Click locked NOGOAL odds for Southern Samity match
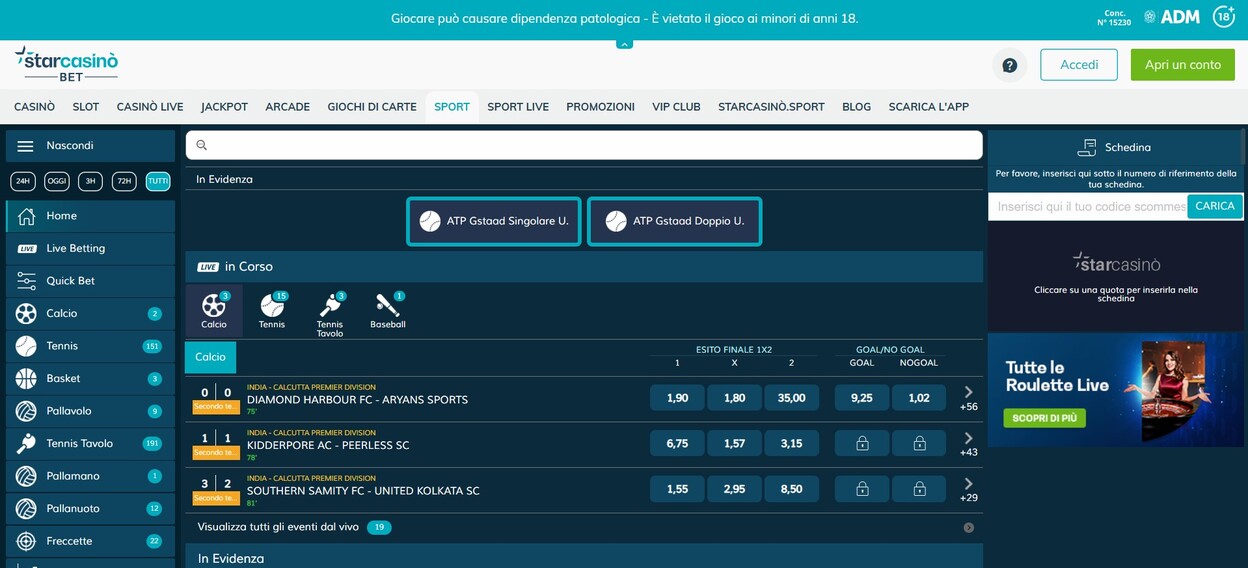This screenshot has width=1248, height=568. click(x=919, y=489)
